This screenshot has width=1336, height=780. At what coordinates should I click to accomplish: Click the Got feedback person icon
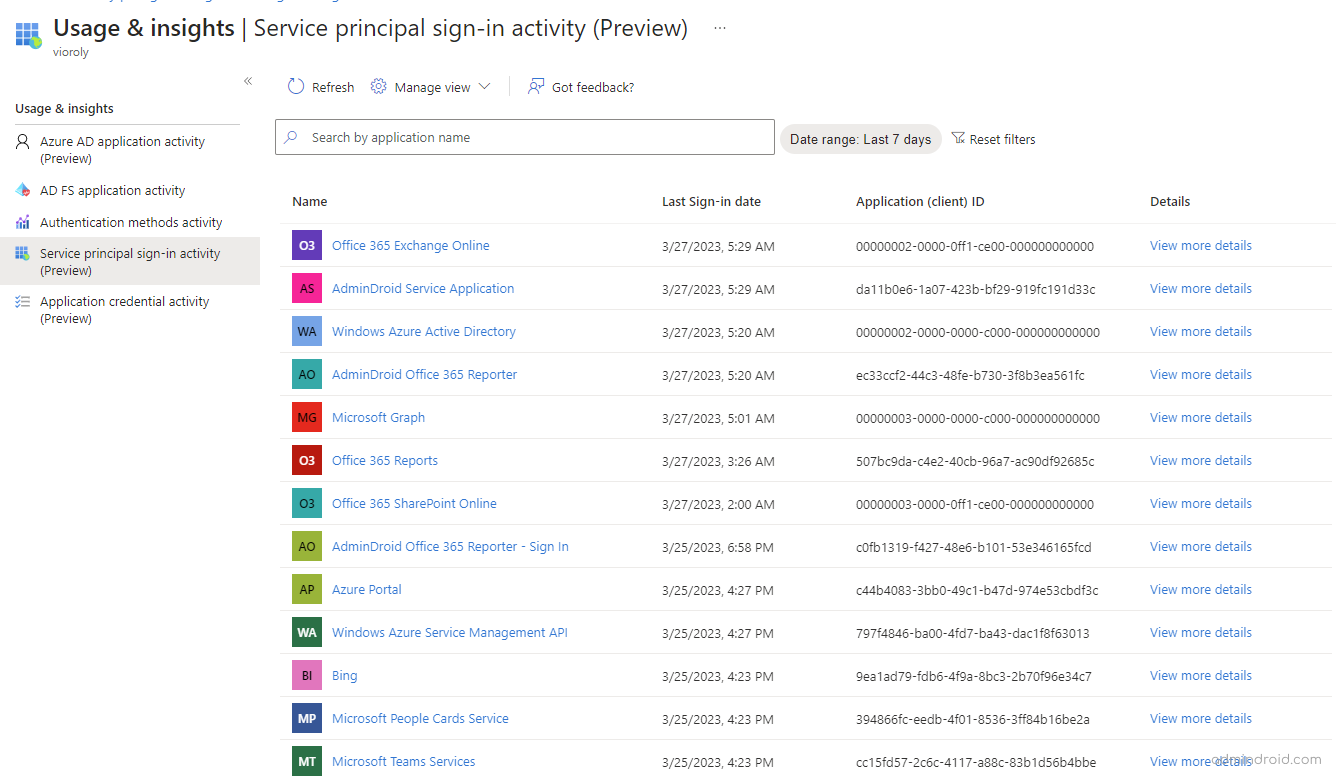coord(537,87)
